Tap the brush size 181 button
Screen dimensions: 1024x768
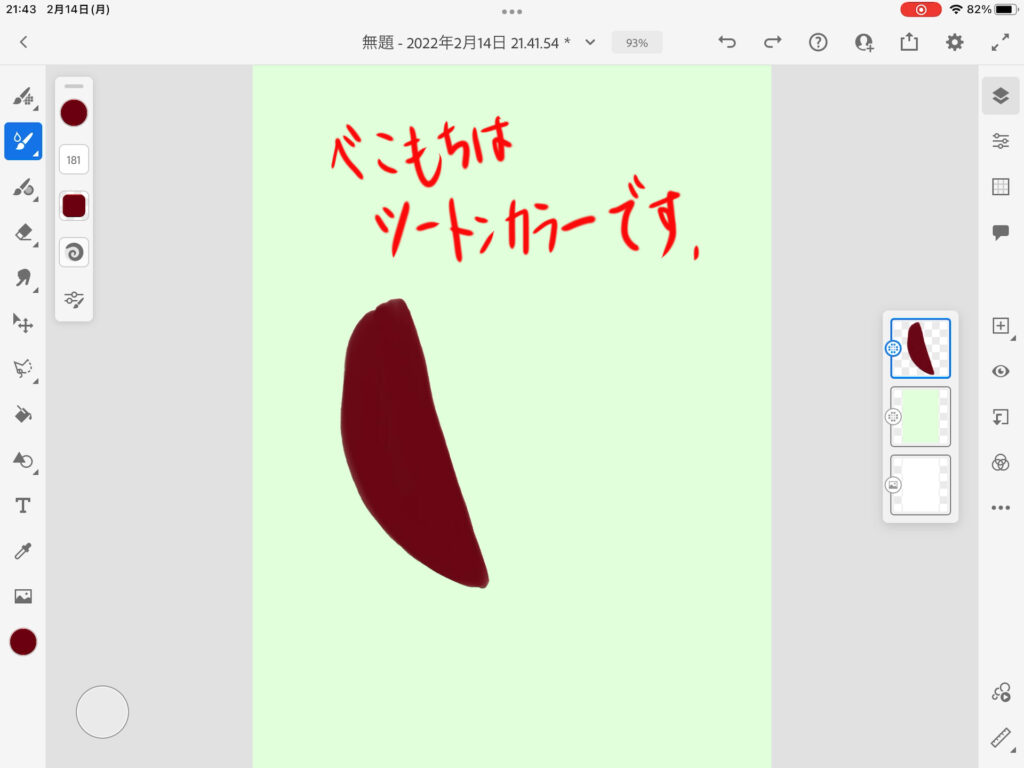74,159
